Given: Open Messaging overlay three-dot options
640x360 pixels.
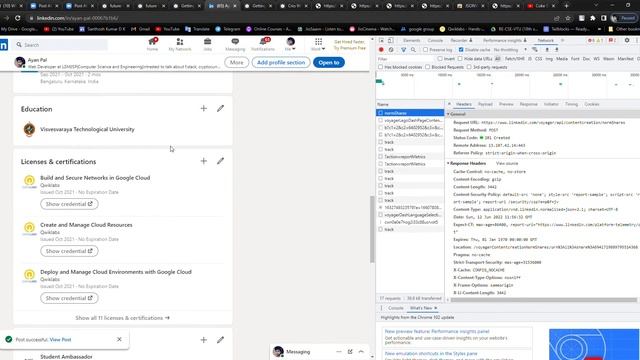Looking at the screenshot, I should point(338,351).
